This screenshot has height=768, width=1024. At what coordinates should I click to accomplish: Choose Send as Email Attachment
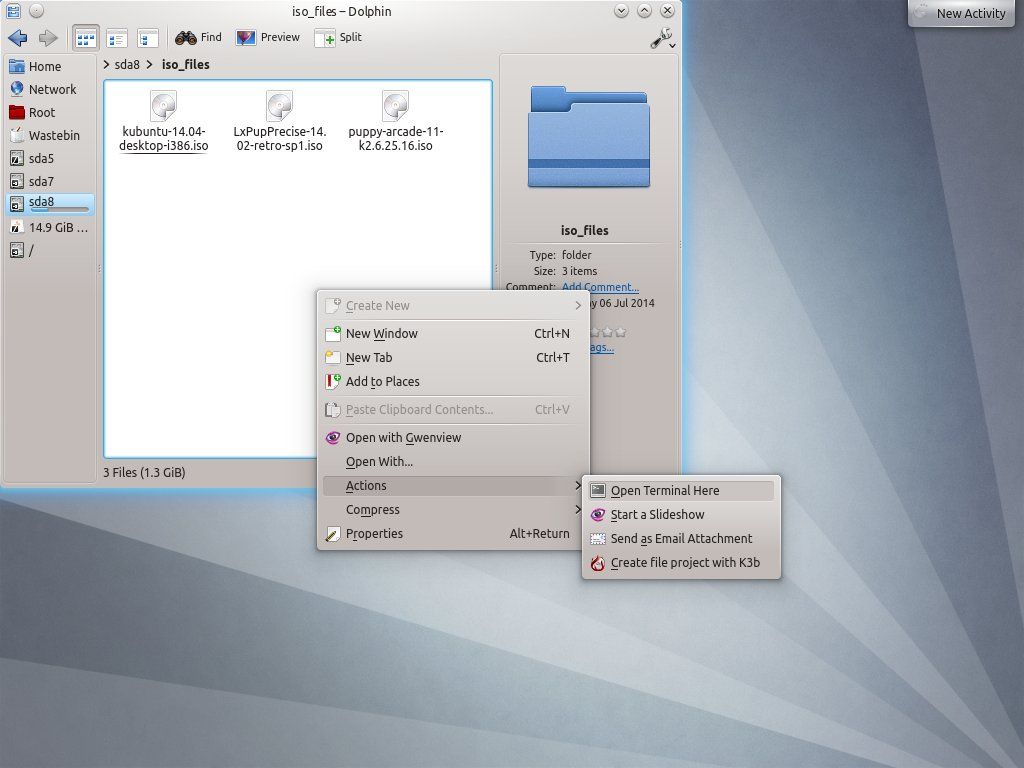680,539
